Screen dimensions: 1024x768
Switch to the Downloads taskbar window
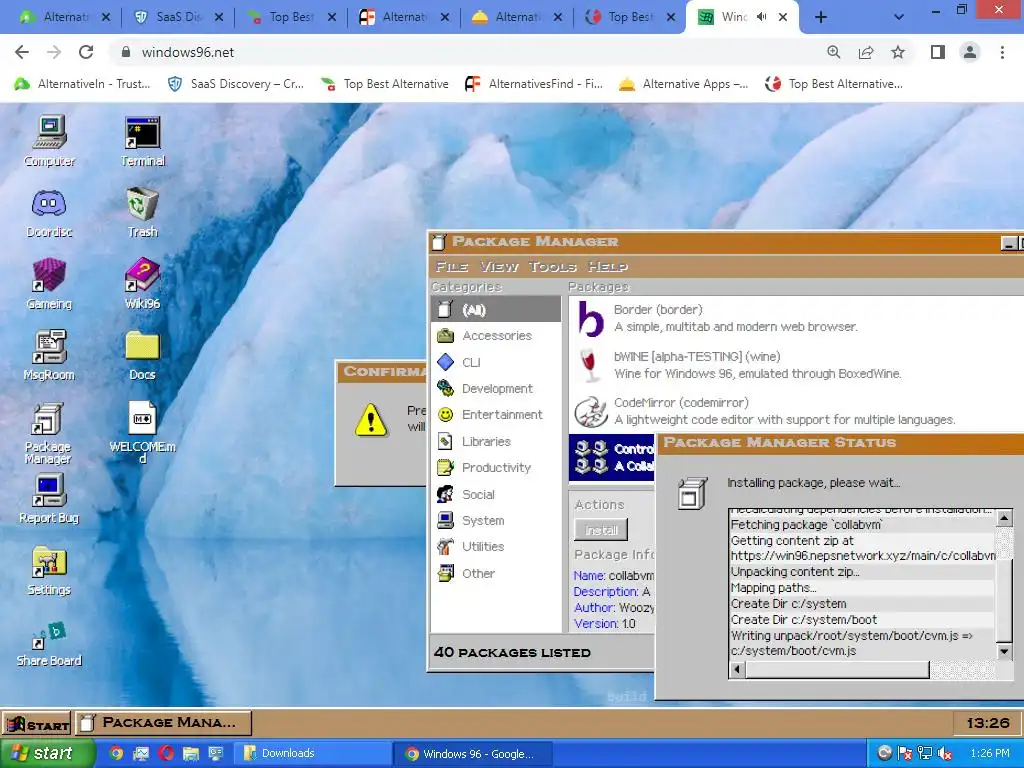point(312,754)
